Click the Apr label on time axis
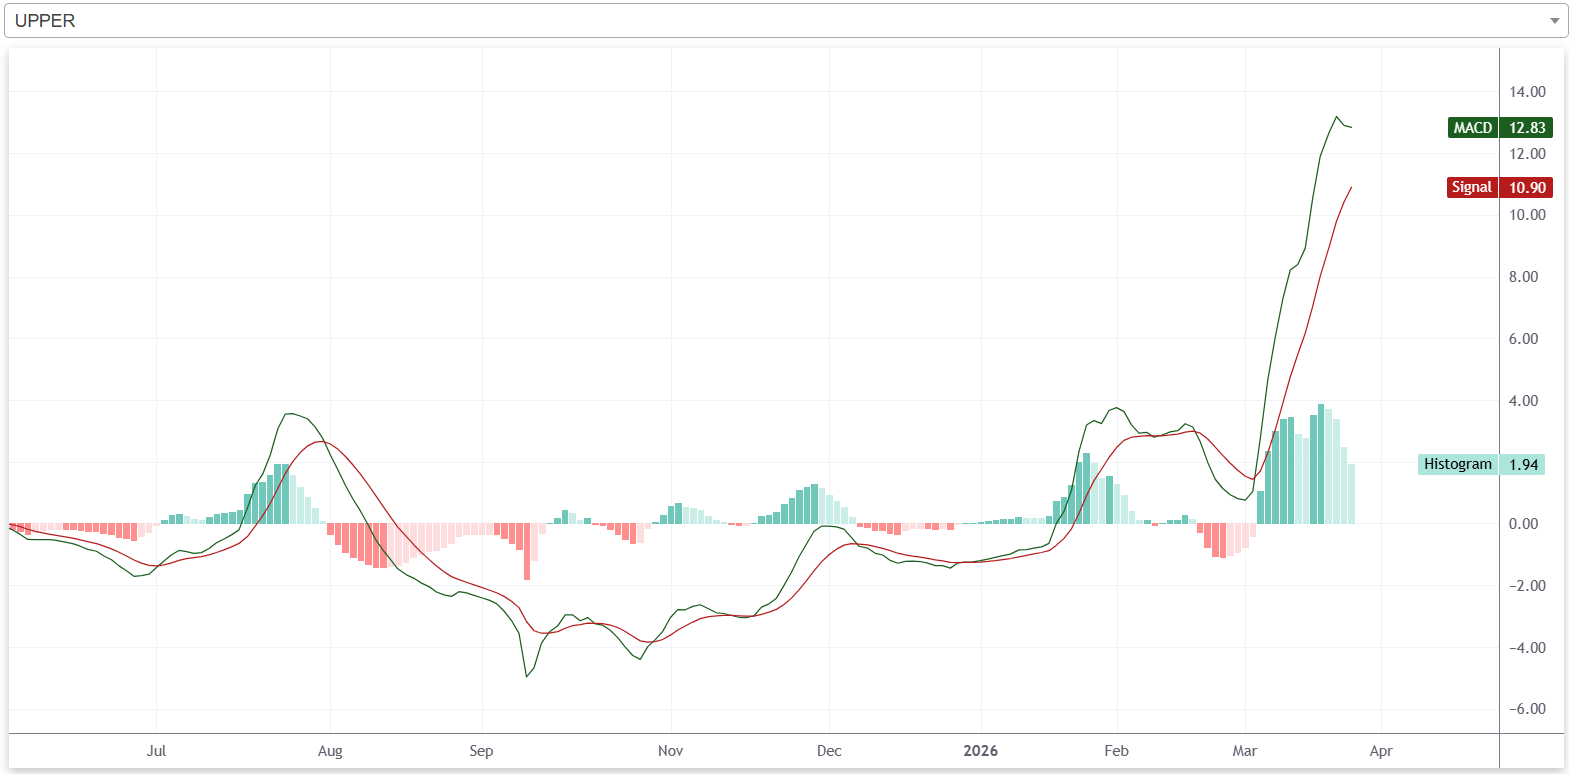The height and width of the screenshot is (774, 1569). pyautogui.click(x=1381, y=751)
